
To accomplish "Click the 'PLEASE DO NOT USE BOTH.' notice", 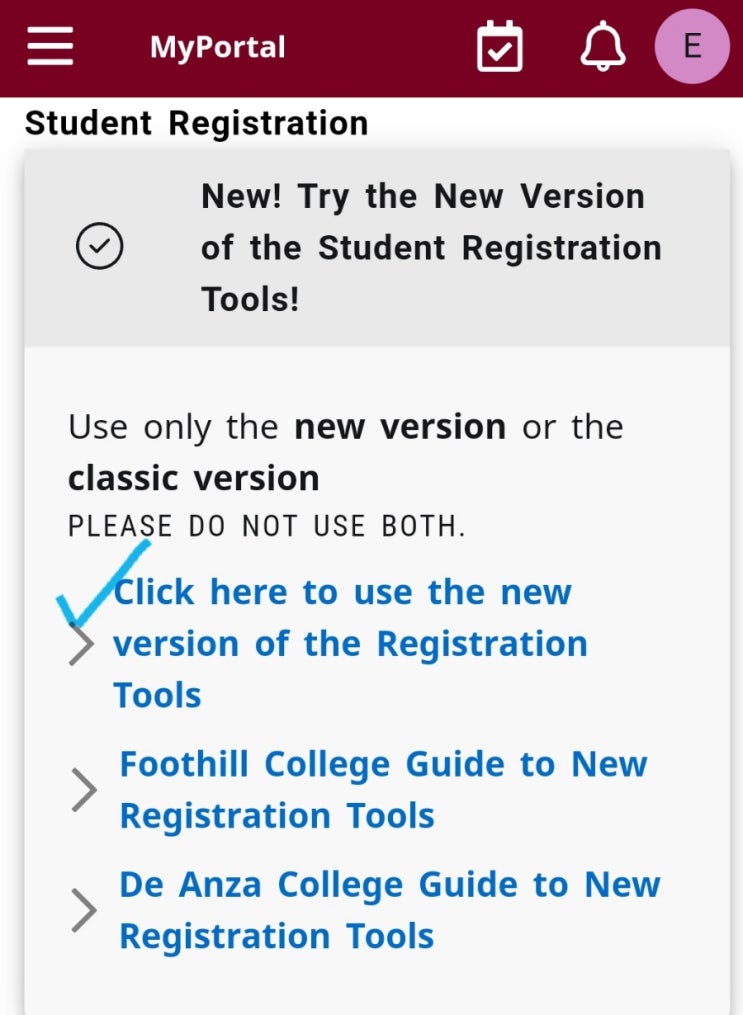I will 266,527.
